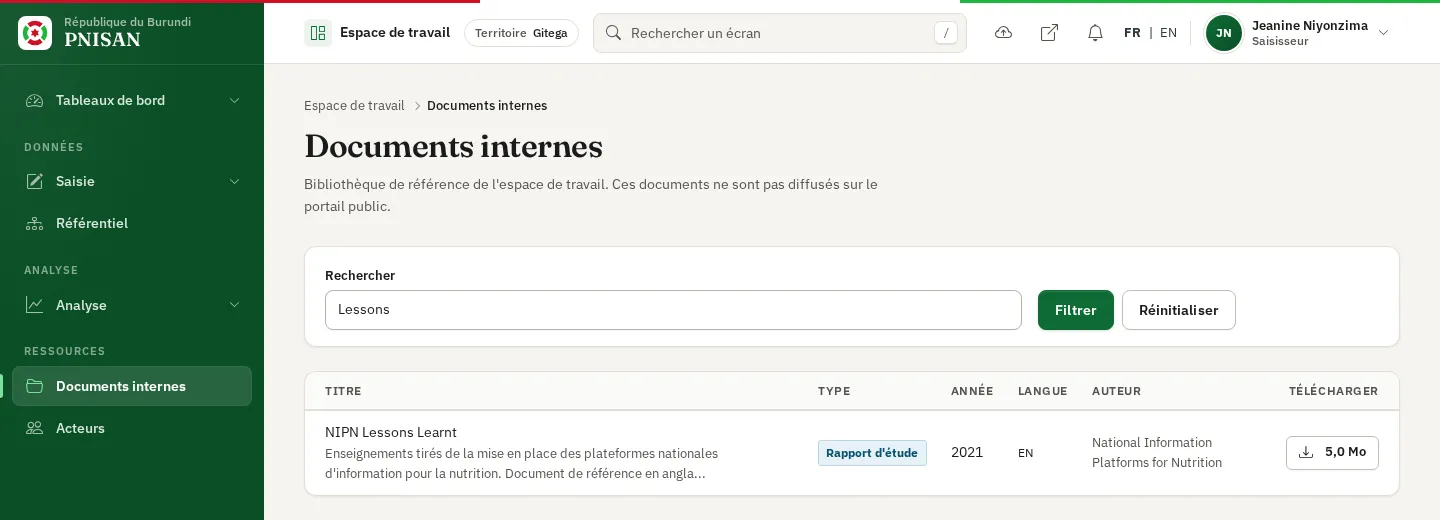Click the Rapport d'étude type badge
Screen dimensions: 1440x520
(872, 453)
